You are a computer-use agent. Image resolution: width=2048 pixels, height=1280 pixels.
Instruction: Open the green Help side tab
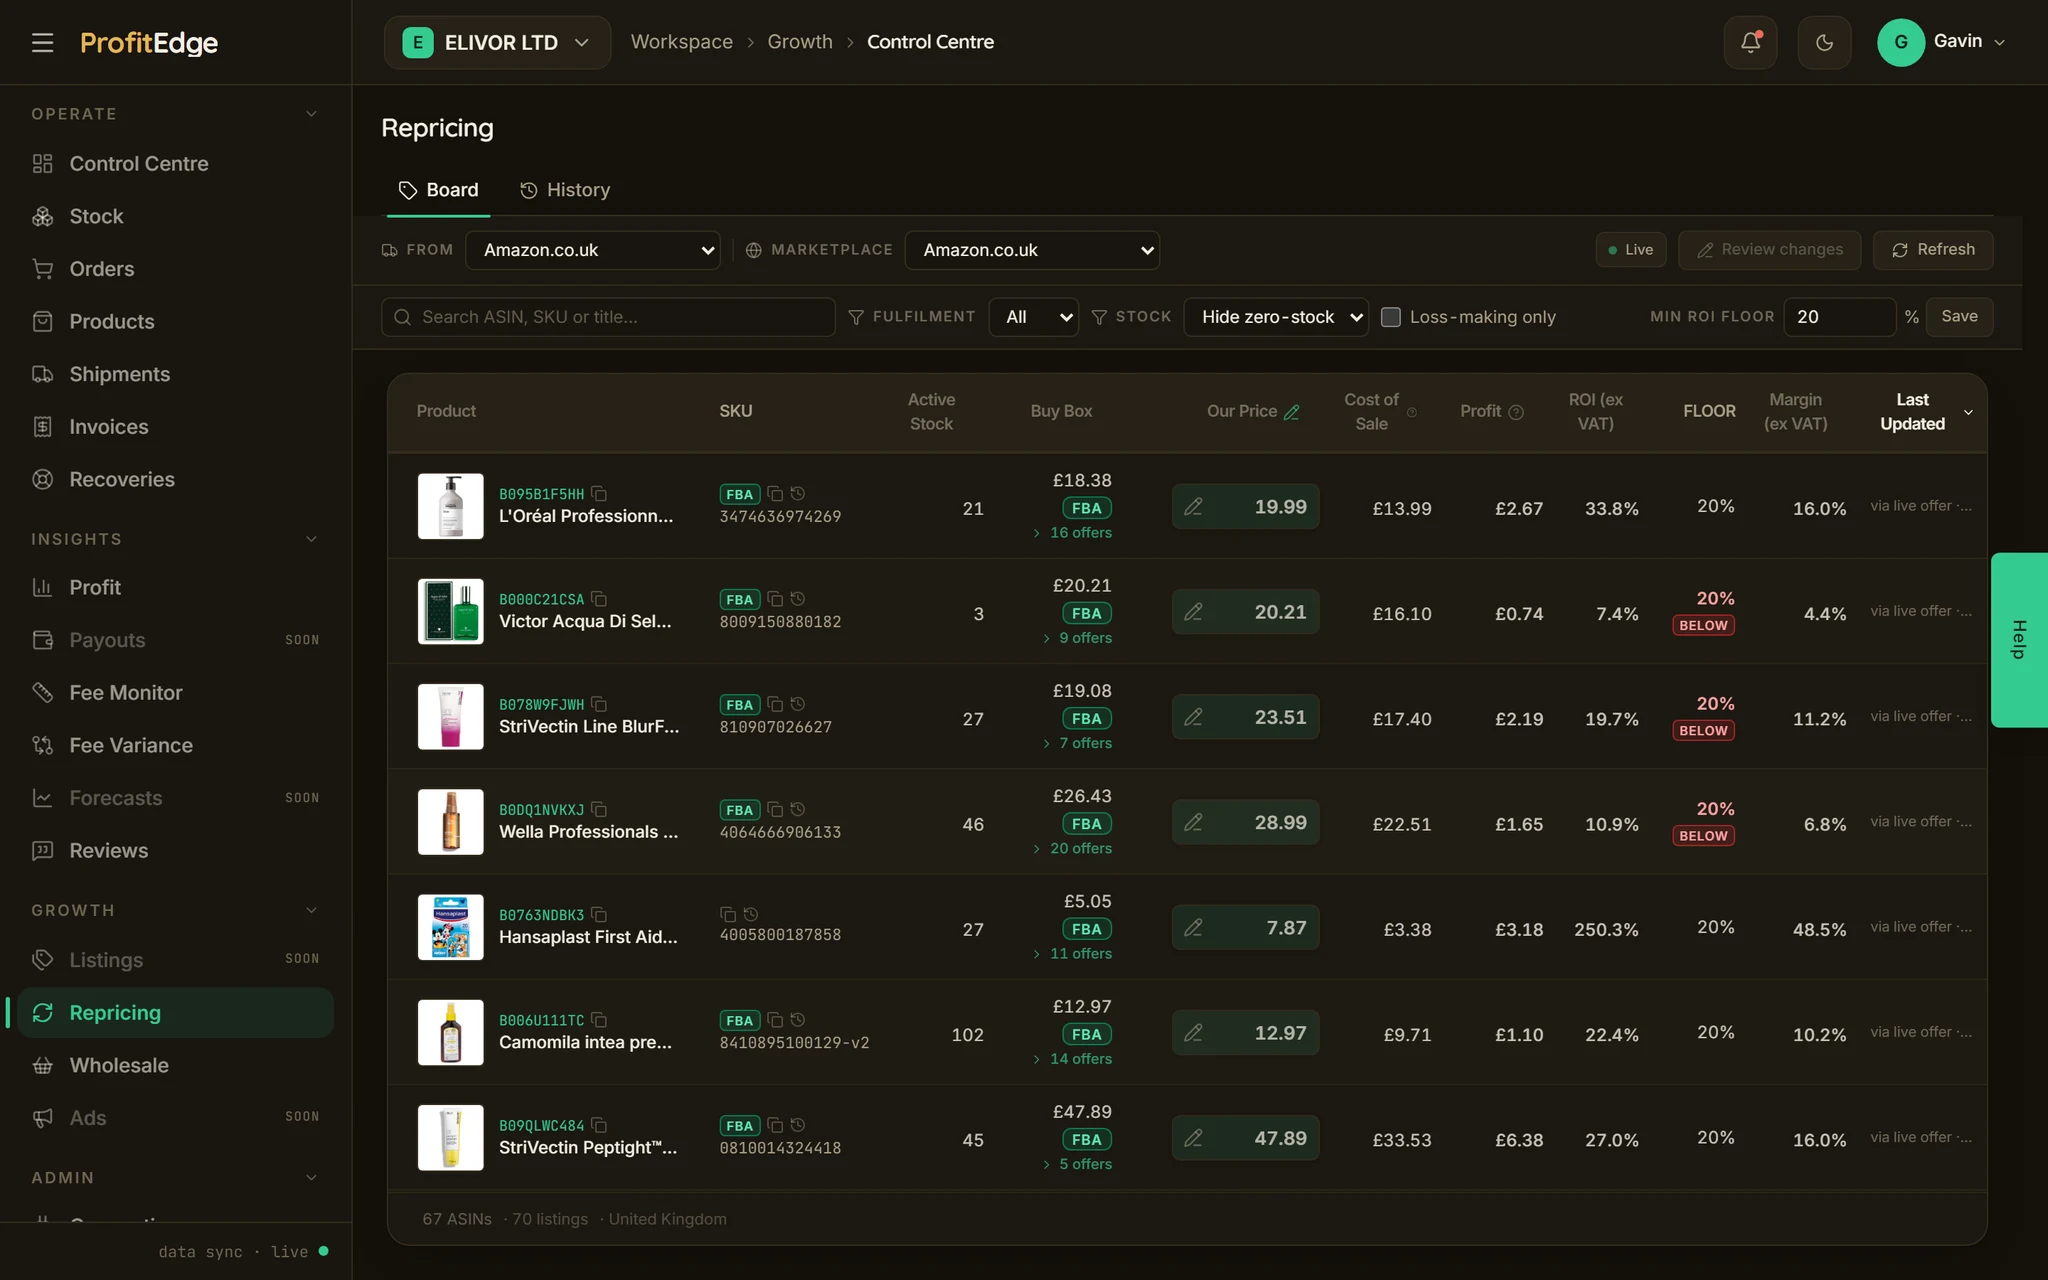click(x=2019, y=640)
